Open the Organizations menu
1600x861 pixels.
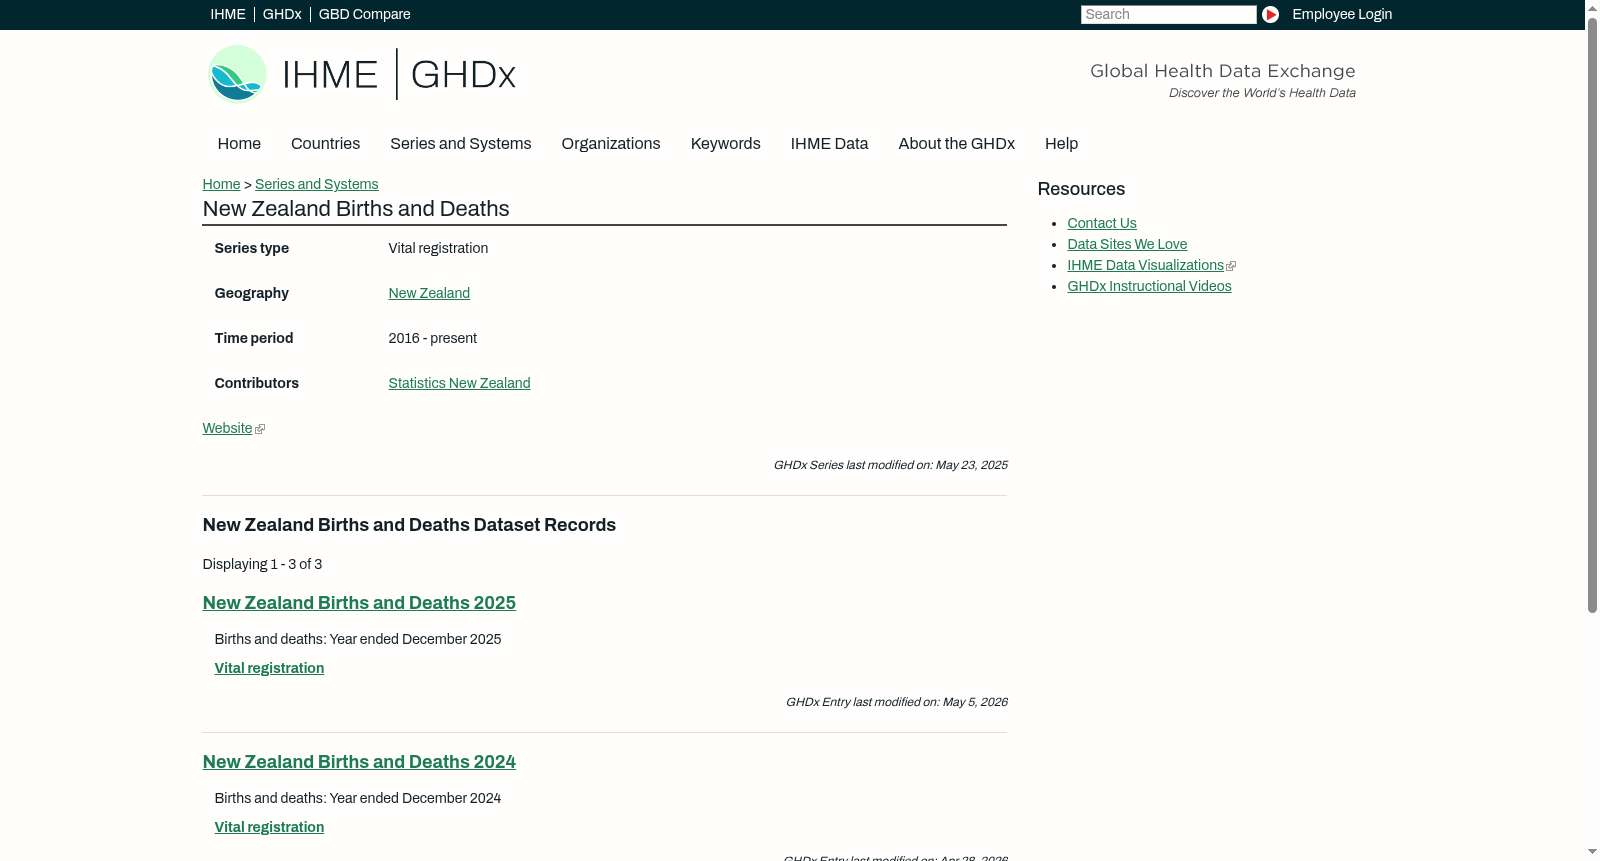point(611,144)
